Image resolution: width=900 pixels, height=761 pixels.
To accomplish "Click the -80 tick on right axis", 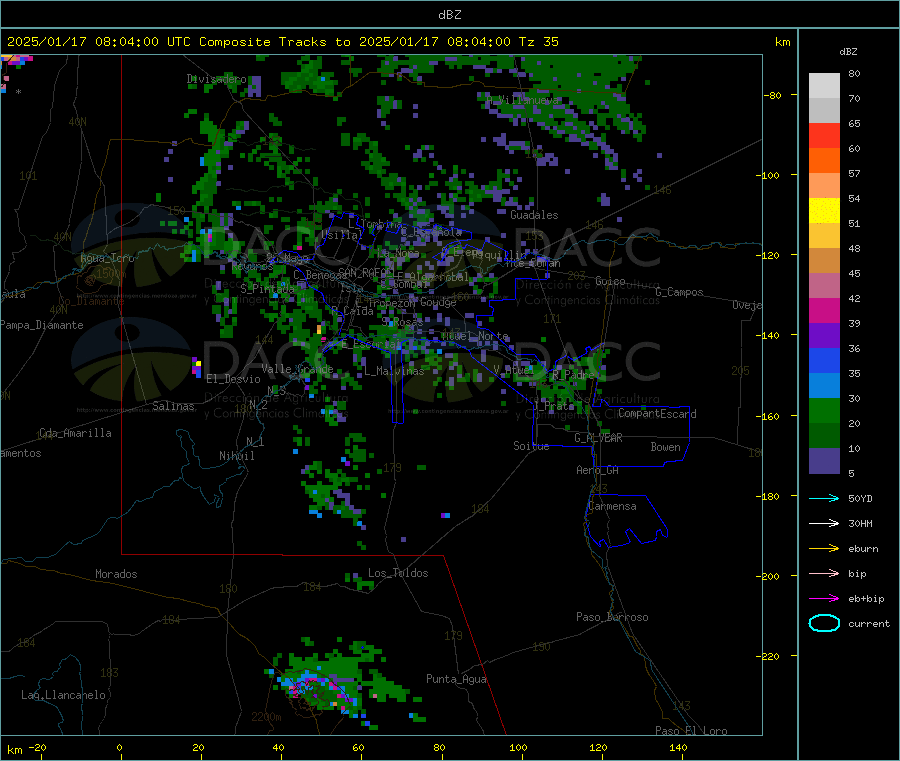I will (772, 95).
